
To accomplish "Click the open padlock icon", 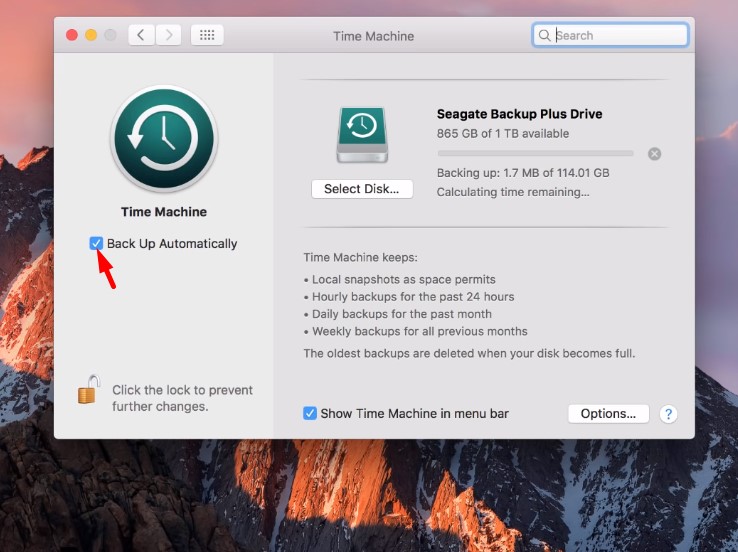I will [88, 389].
